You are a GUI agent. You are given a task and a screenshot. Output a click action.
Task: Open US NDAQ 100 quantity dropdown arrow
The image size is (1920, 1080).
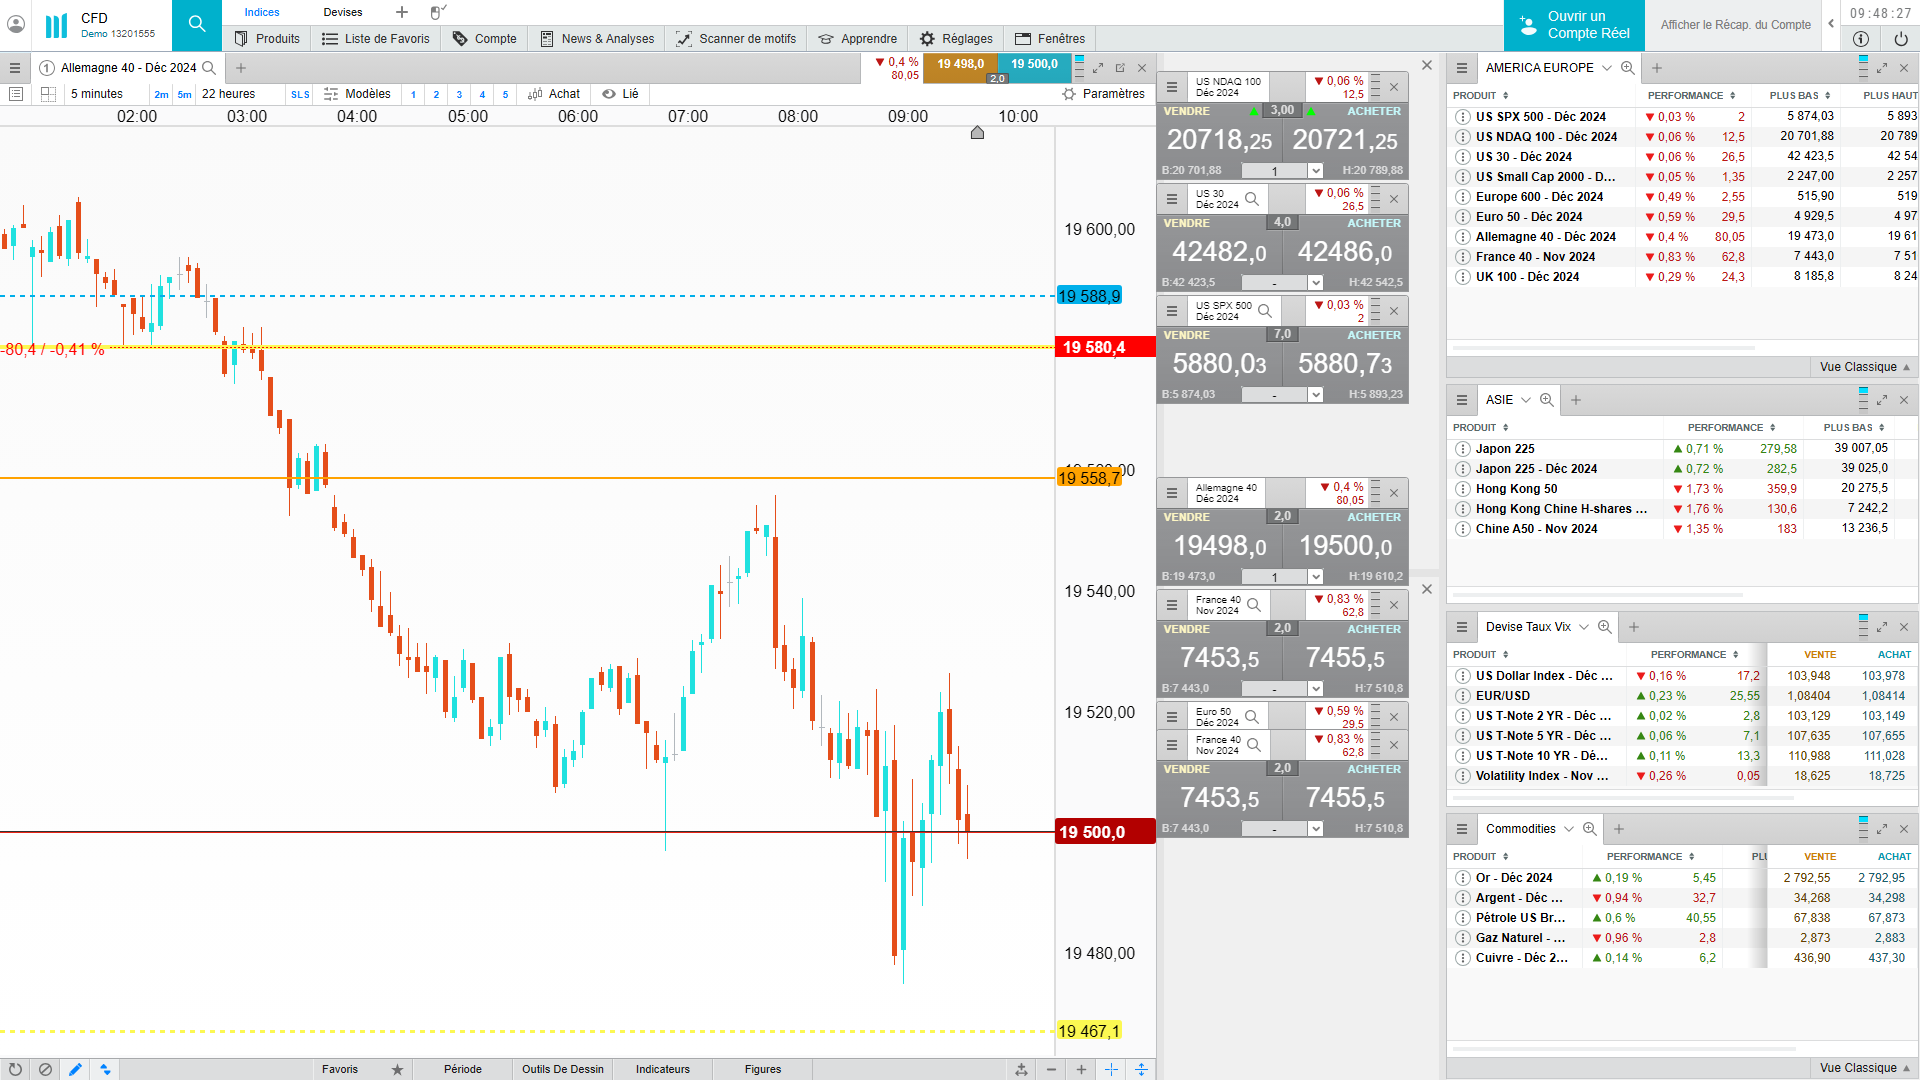click(x=1315, y=171)
